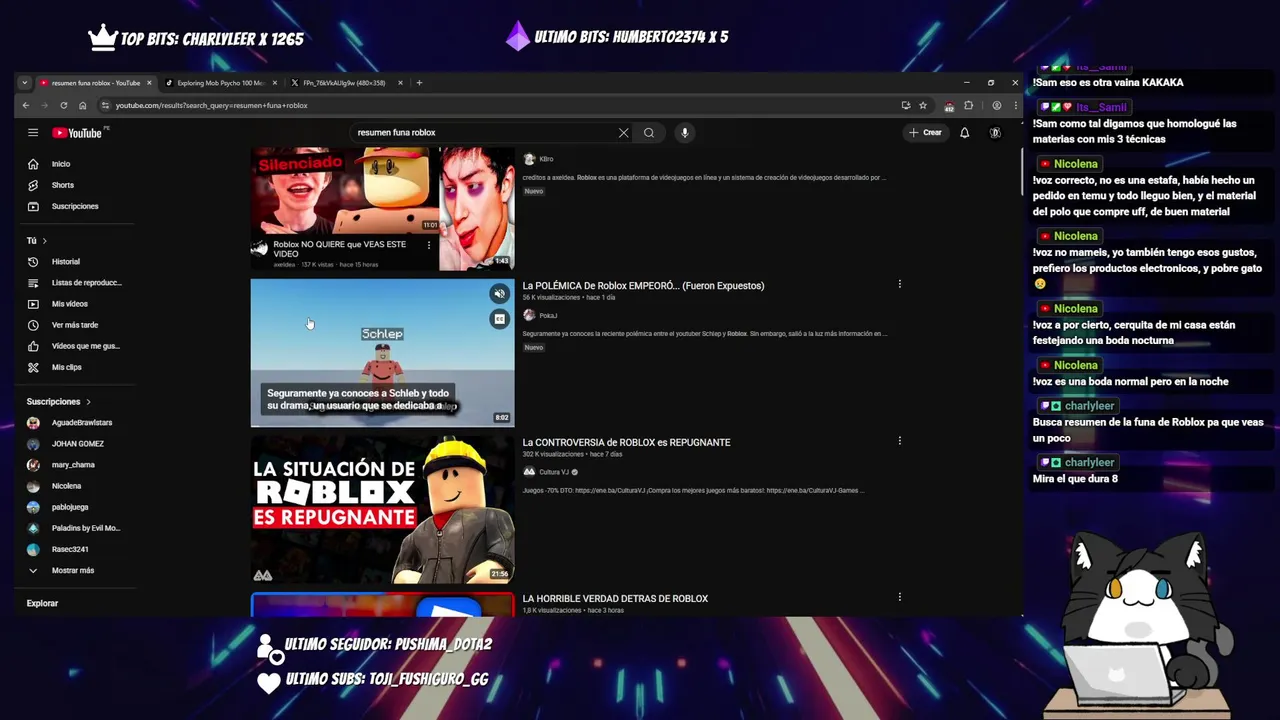Viewport: 1280px width, 720px height.
Task: Close the FPn_76kVkAUlg9w tab
Action: pos(400,83)
